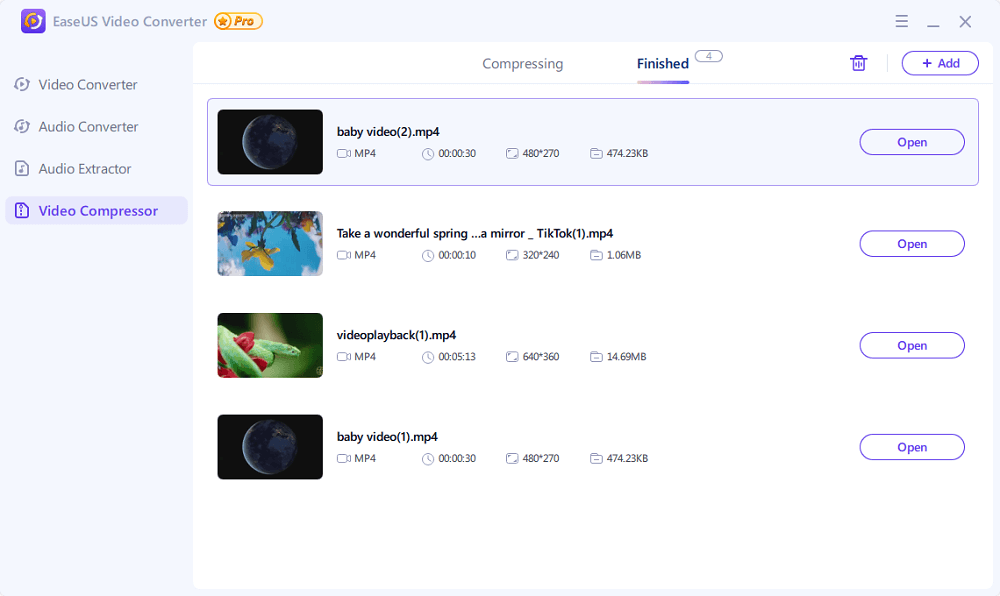The image size is (1000, 596).
Task: Click the EaseUS app logo icon
Action: coord(33,21)
